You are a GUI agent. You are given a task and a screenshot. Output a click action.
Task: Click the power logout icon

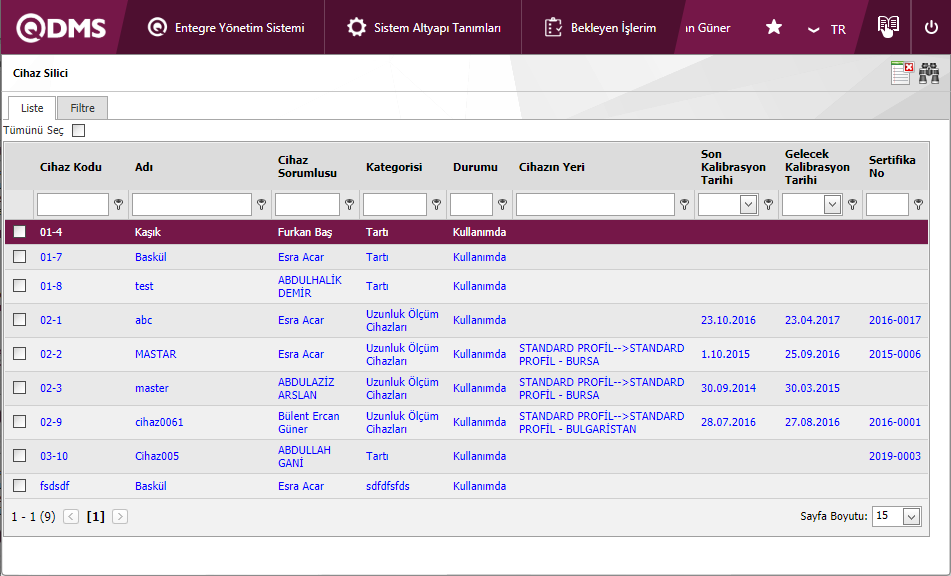pos(931,28)
